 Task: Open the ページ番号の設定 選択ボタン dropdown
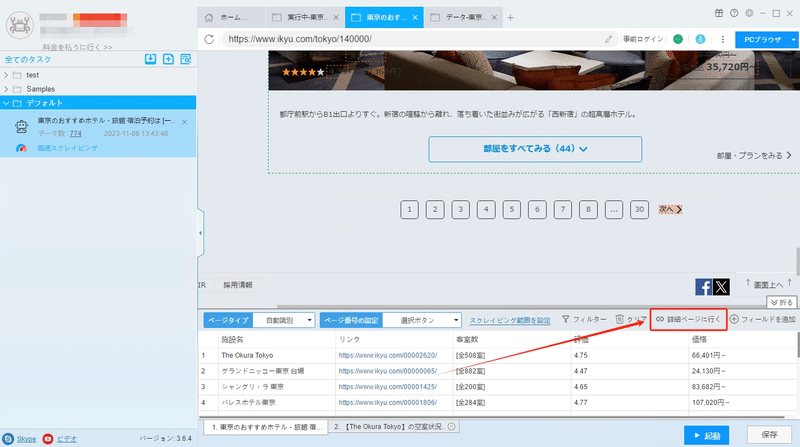coord(422,320)
